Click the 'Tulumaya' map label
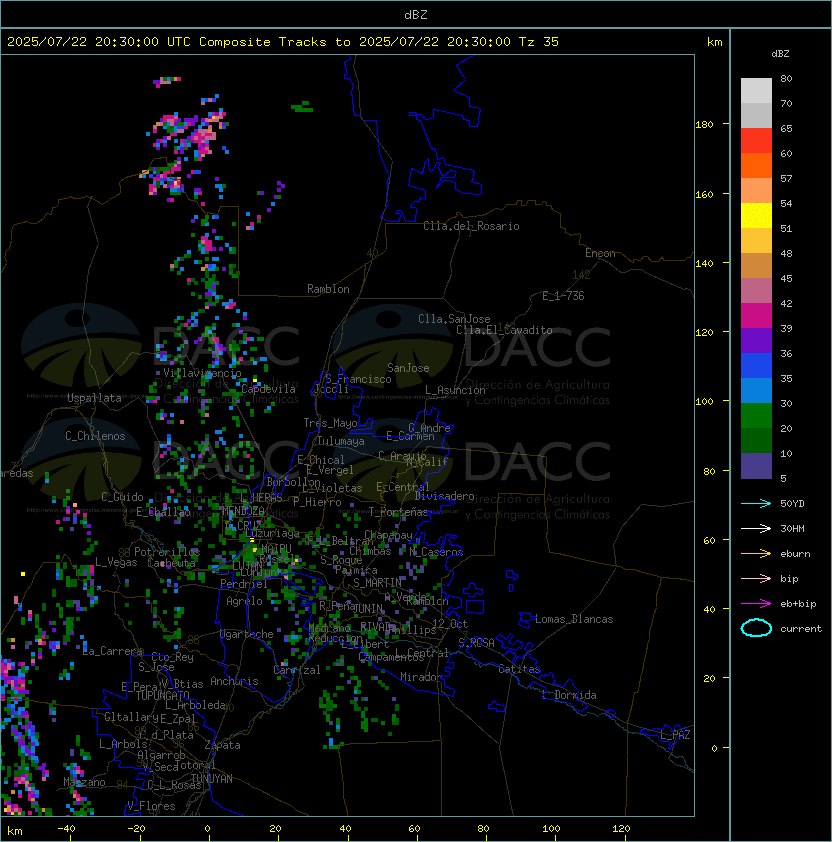832x842 pixels. (x=341, y=441)
